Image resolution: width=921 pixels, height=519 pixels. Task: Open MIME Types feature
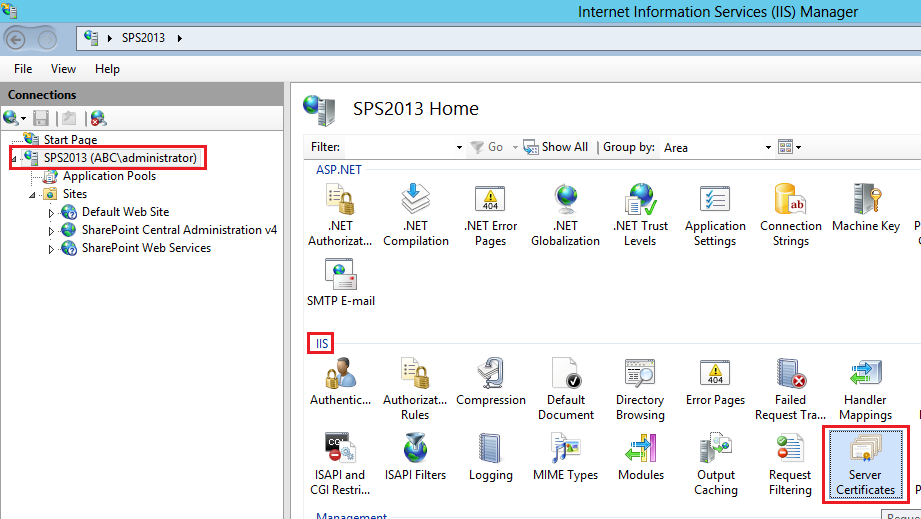566,457
